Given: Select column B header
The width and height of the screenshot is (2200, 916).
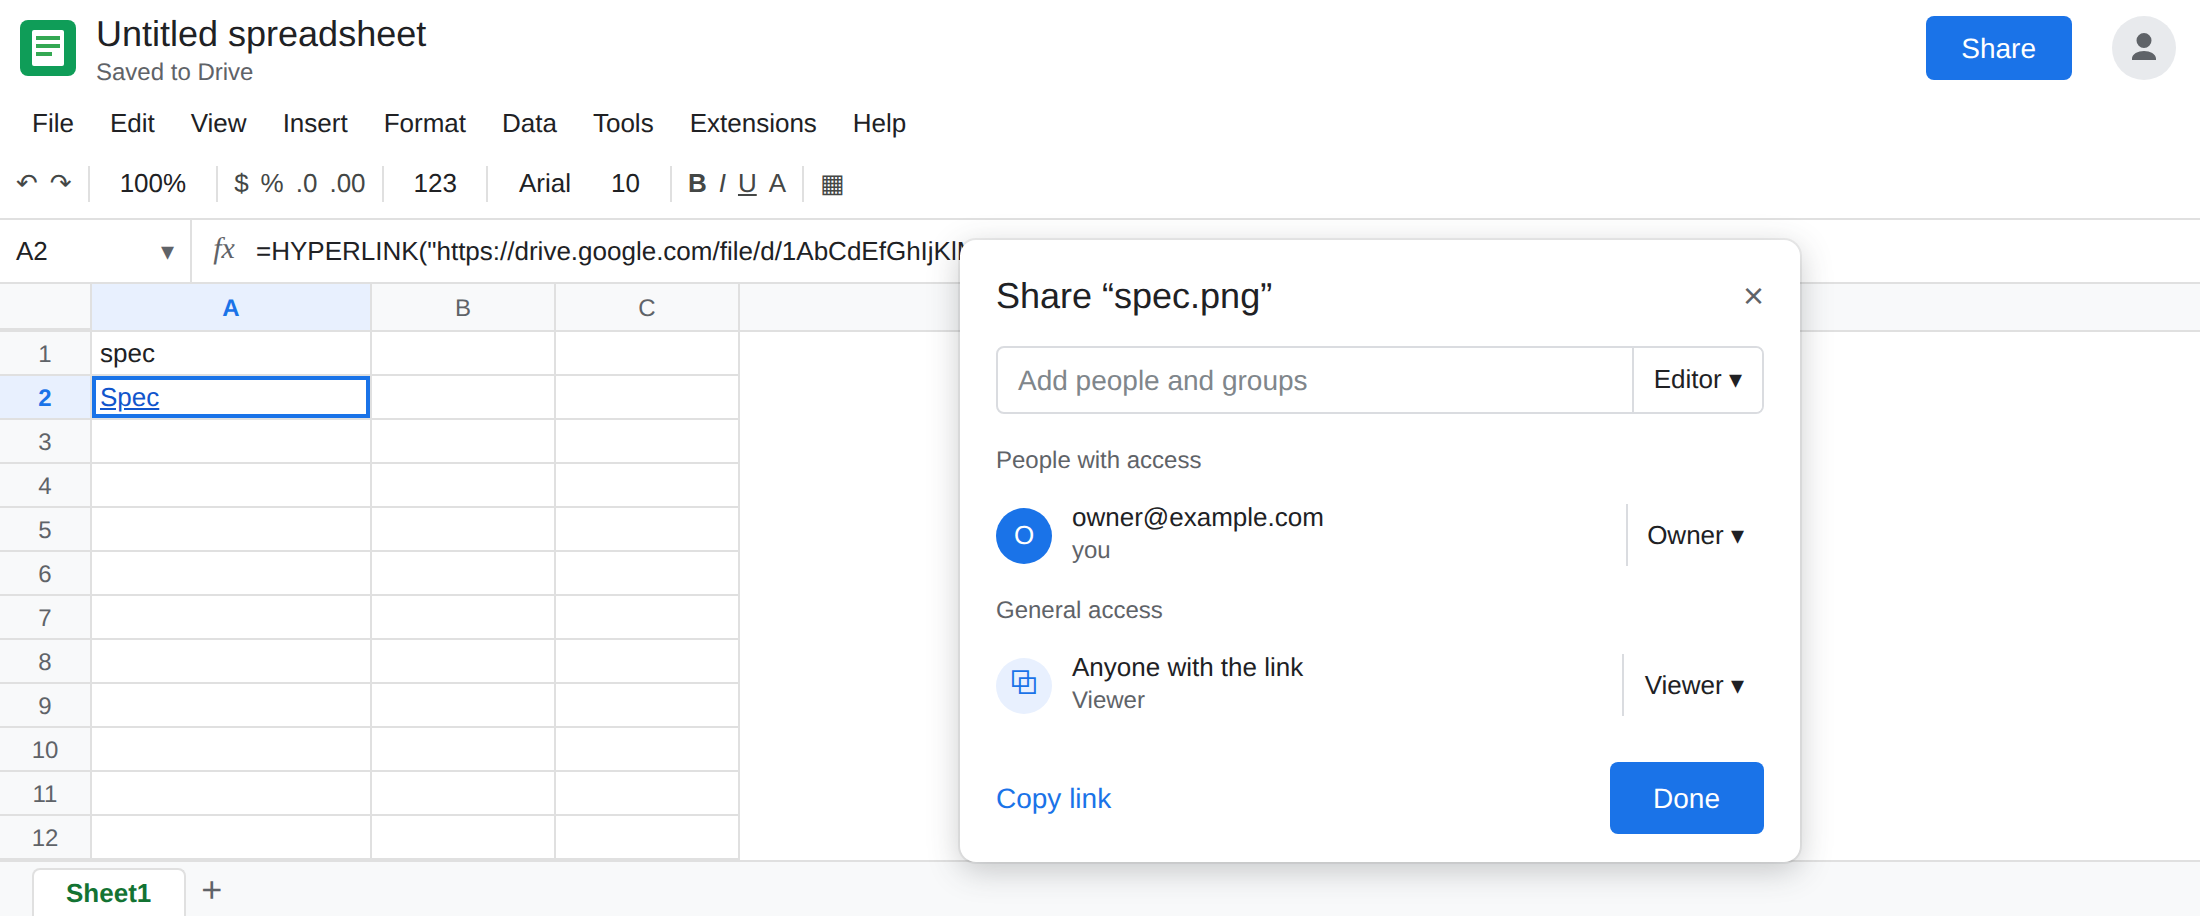Looking at the screenshot, I should click(x=463, y=308).
